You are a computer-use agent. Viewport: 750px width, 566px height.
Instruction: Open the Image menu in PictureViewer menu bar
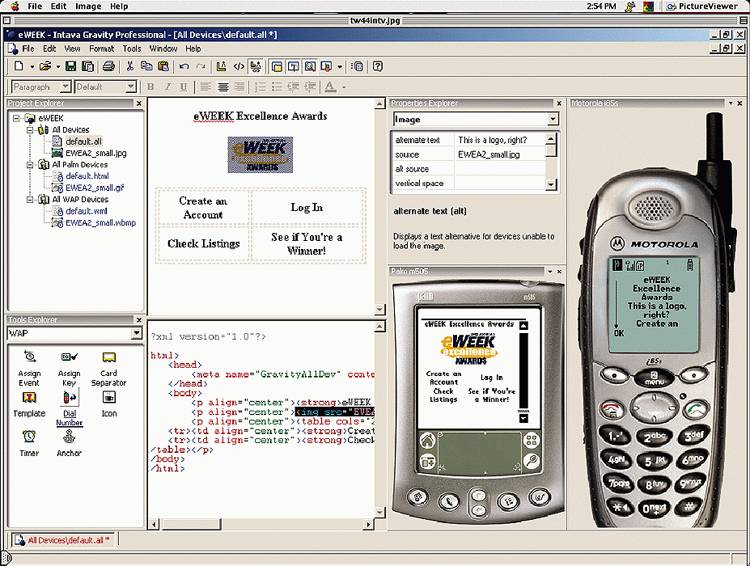(88, 6)
